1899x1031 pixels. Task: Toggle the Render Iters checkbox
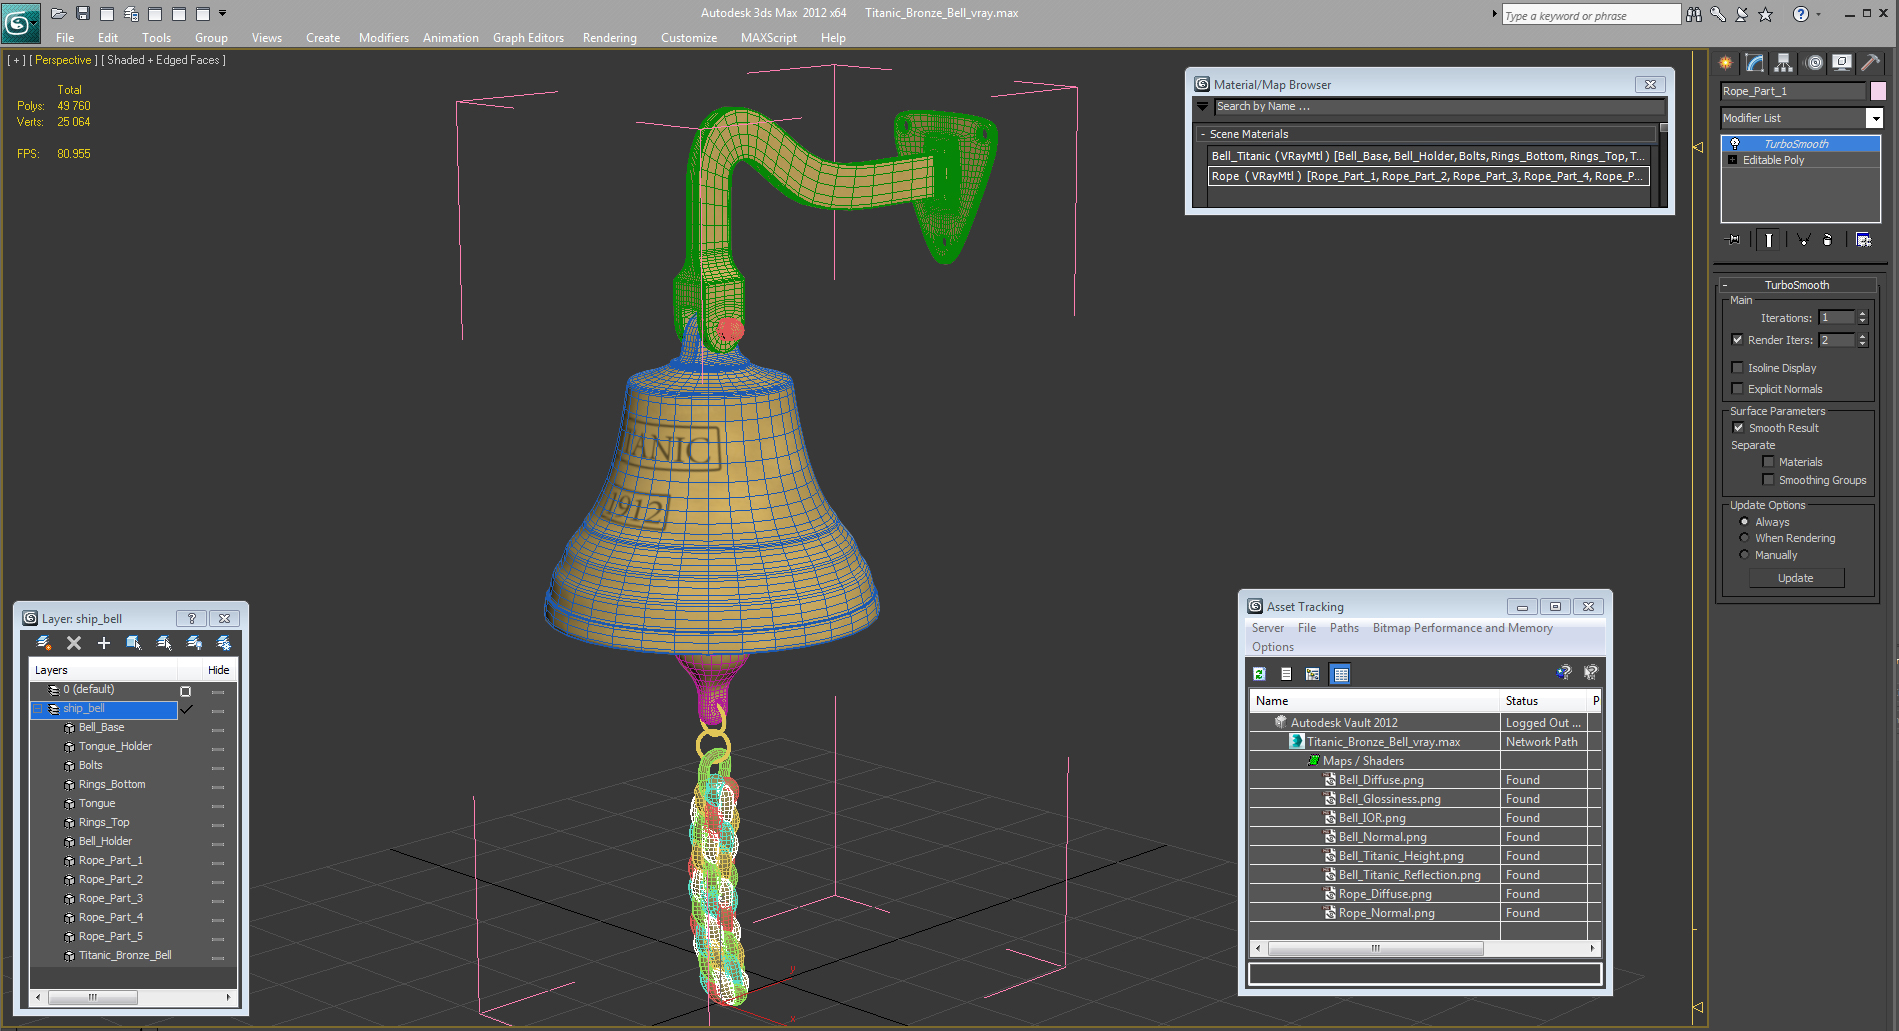1738,340
